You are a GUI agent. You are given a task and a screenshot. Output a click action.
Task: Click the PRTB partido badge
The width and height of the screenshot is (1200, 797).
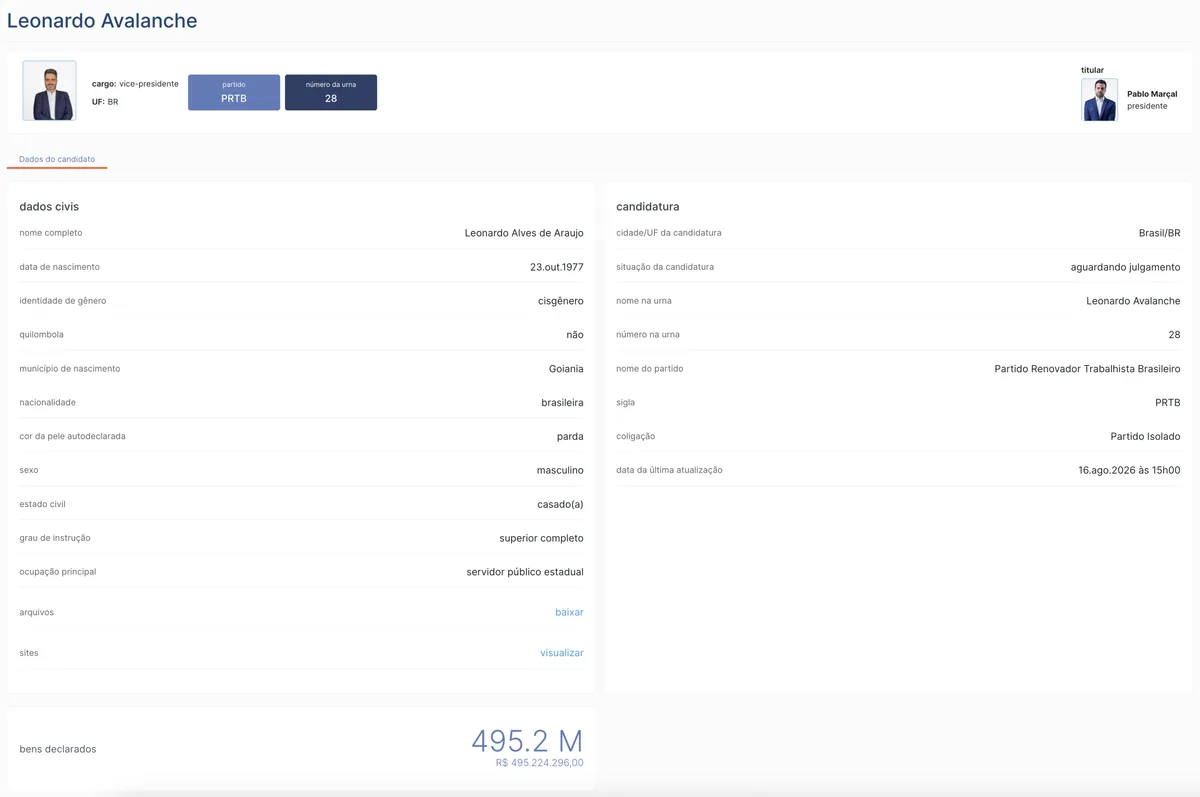click(x=234, y=92)
